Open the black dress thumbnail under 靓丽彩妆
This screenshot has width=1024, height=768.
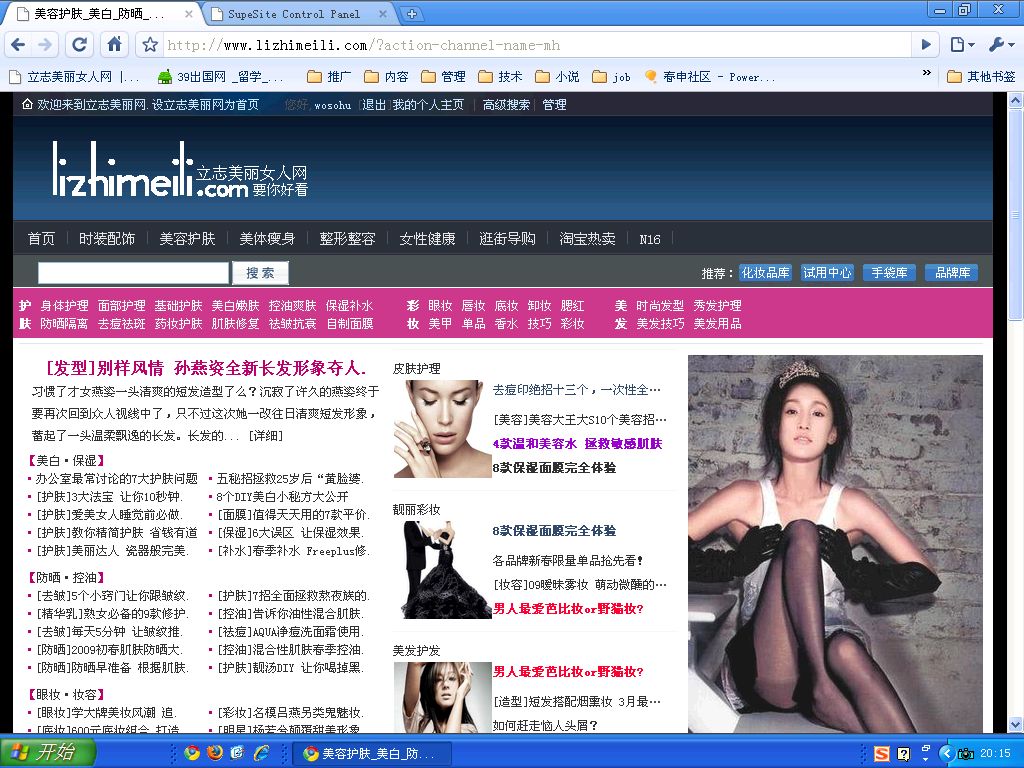[442, 569]
